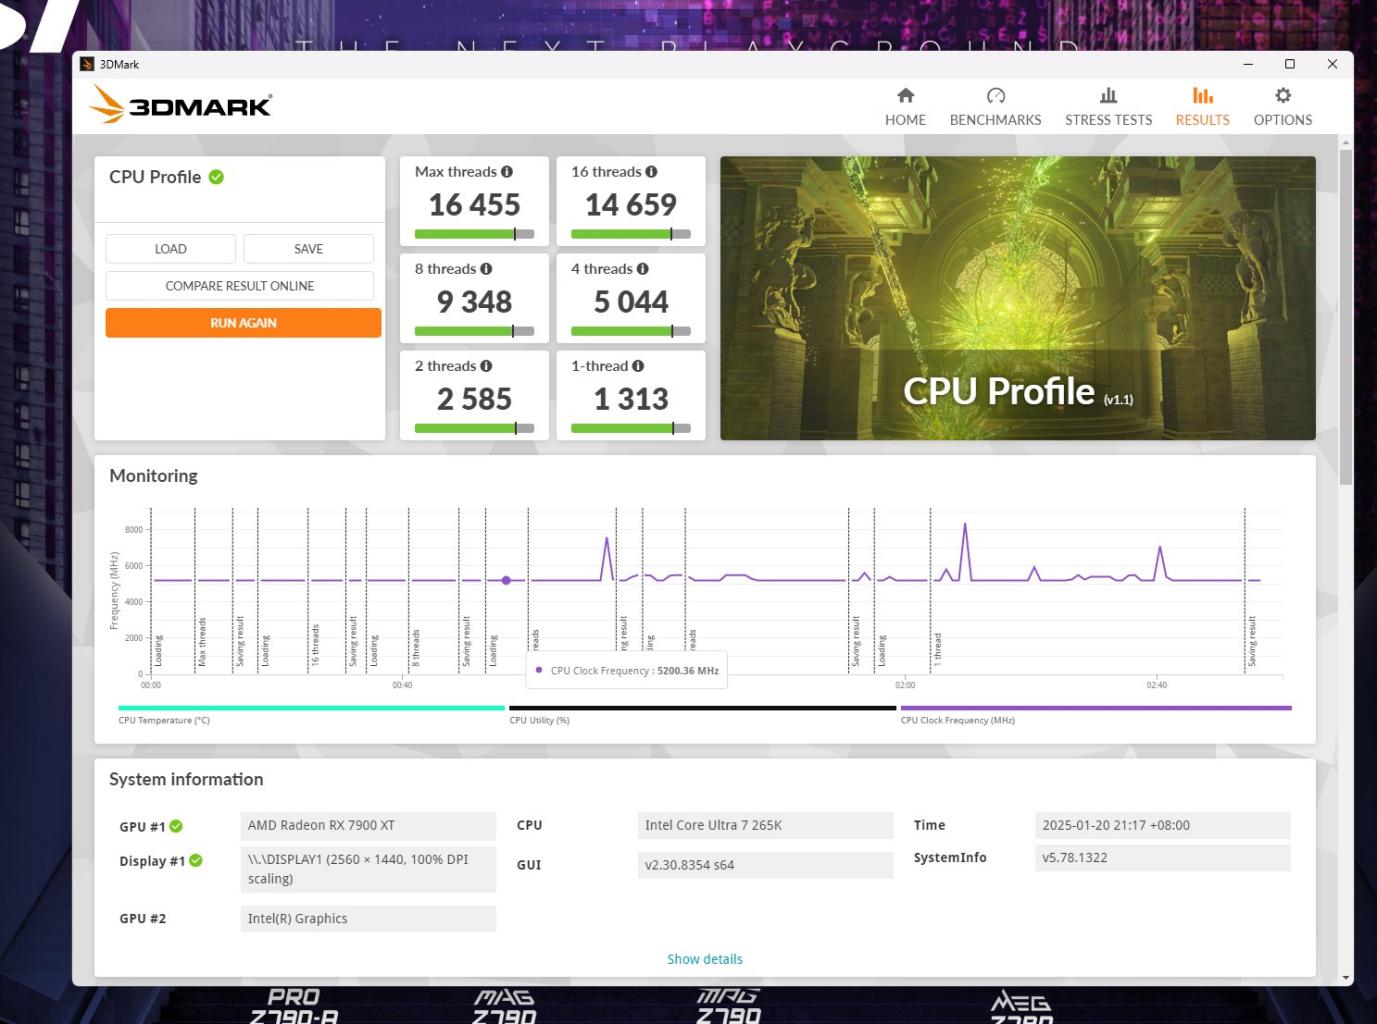Viewport: 1377px width, 1024px height.
Task: Toggle the CPU Temperature legend line
Action: pos(311,708)
